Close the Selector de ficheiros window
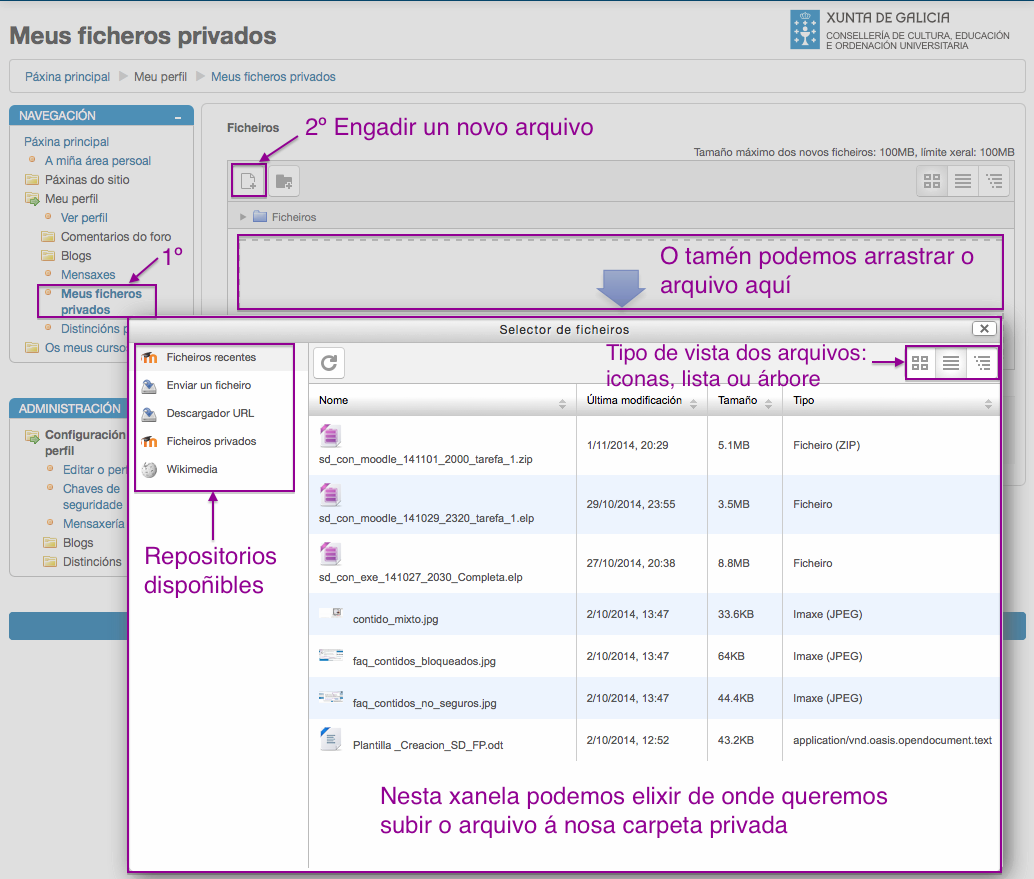This screenshot has width=1034, height=879. pyautogui.click(x=984, y=328)
